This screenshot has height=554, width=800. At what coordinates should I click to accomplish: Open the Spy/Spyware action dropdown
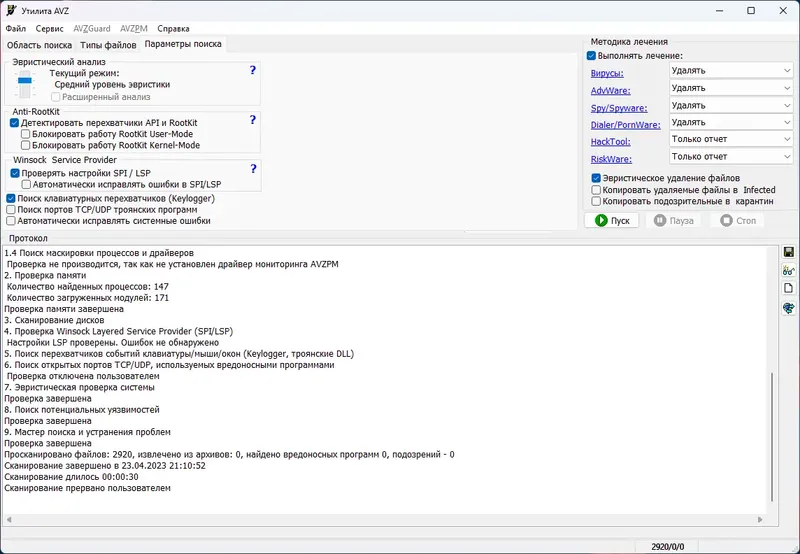point(731,105)
